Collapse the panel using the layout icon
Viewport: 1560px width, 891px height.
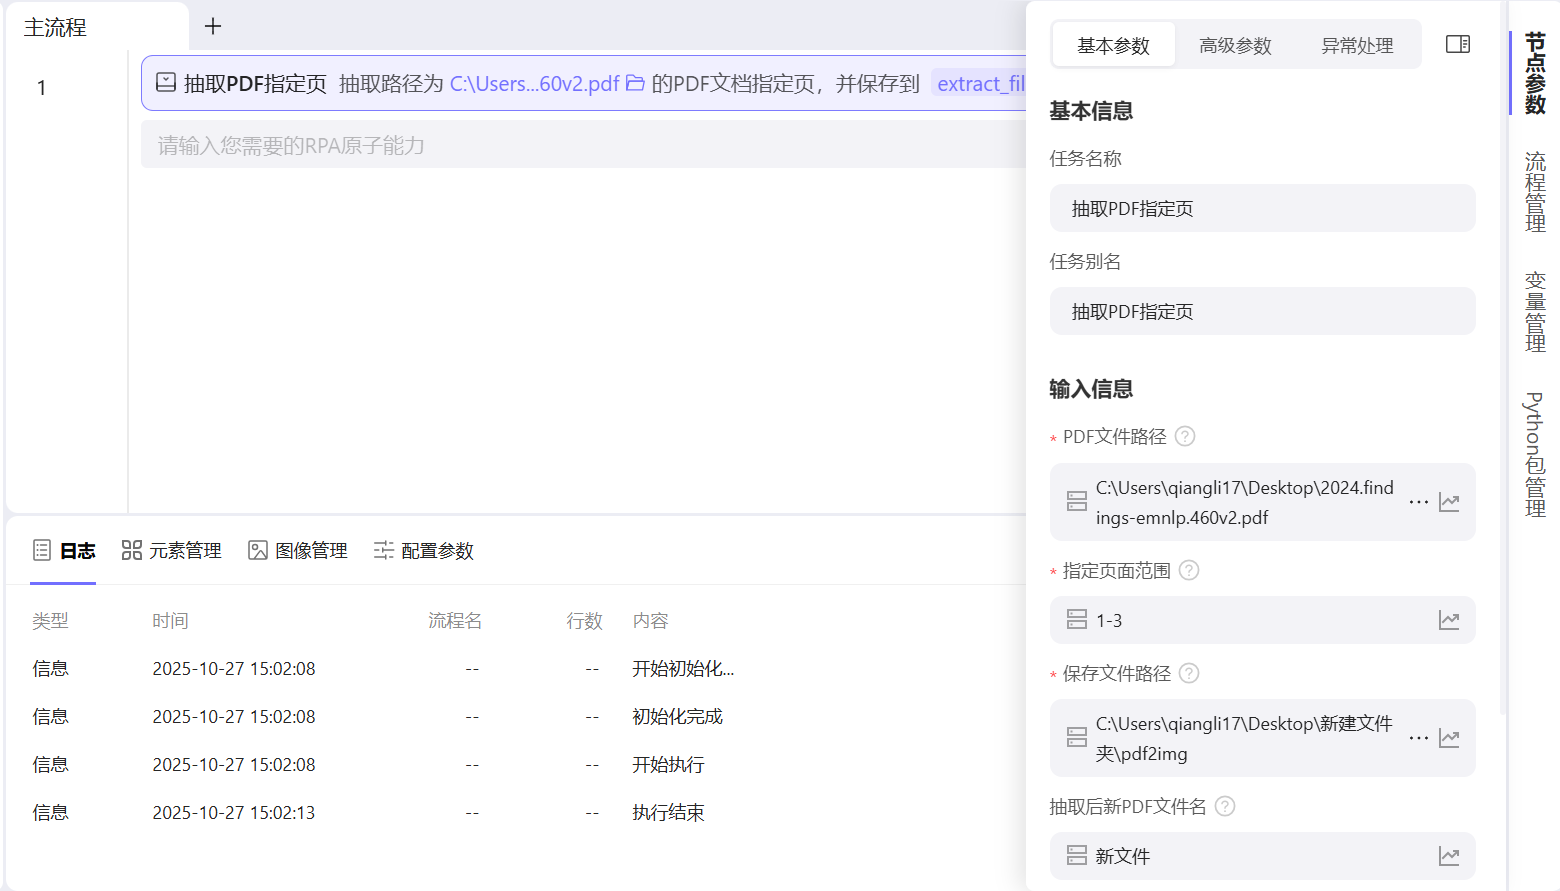tap(1458, 44)
